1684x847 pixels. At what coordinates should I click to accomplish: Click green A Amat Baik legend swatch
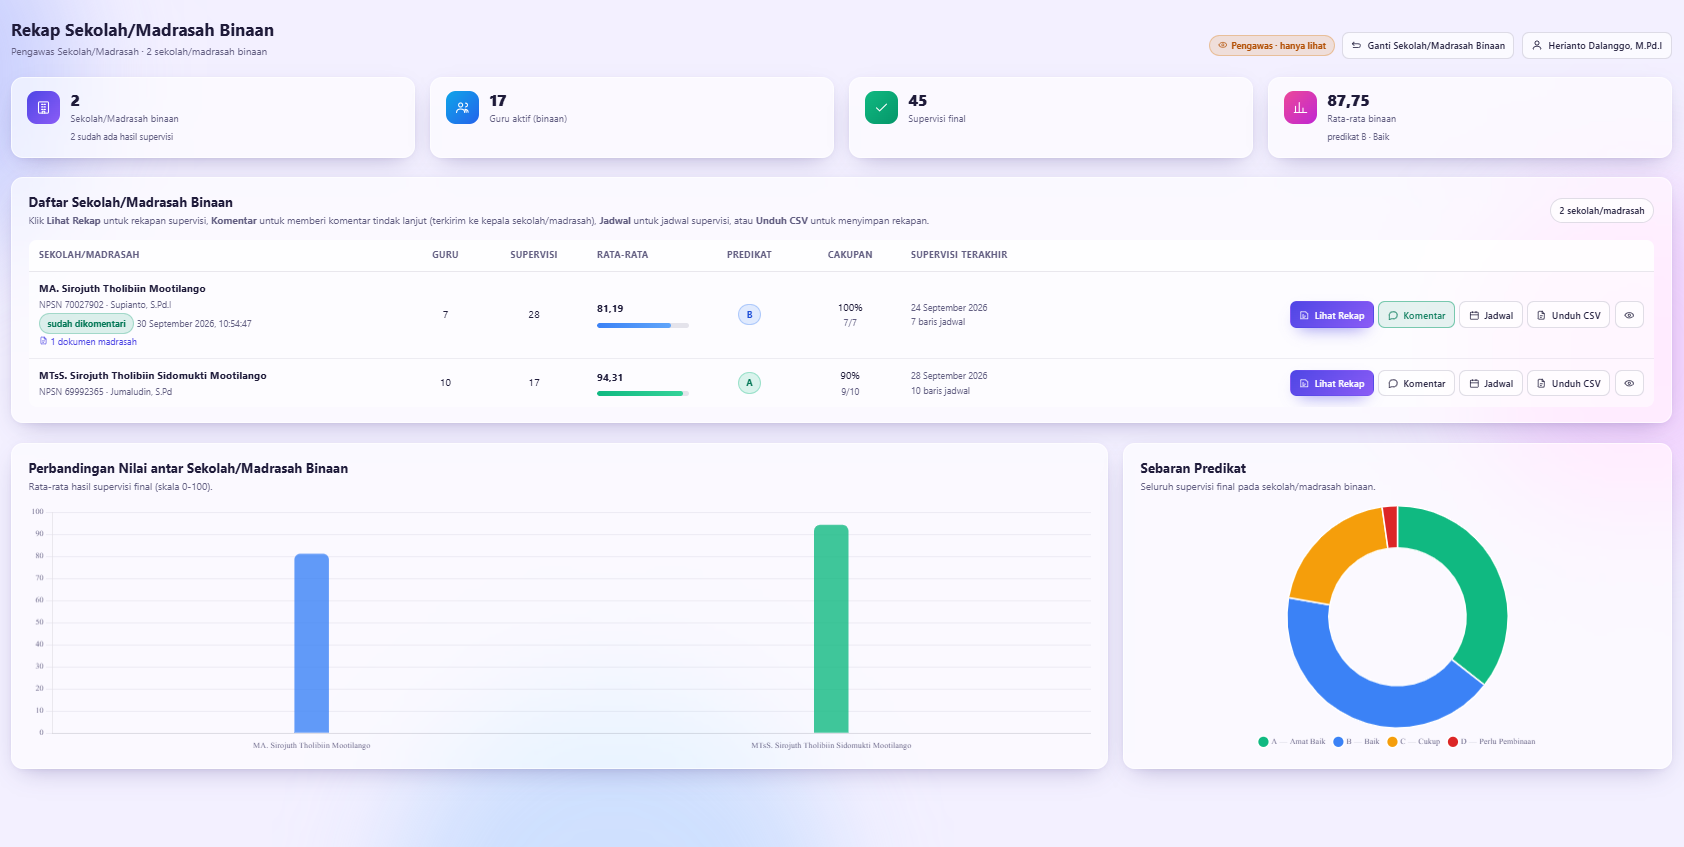click(x=1263, y=742)
